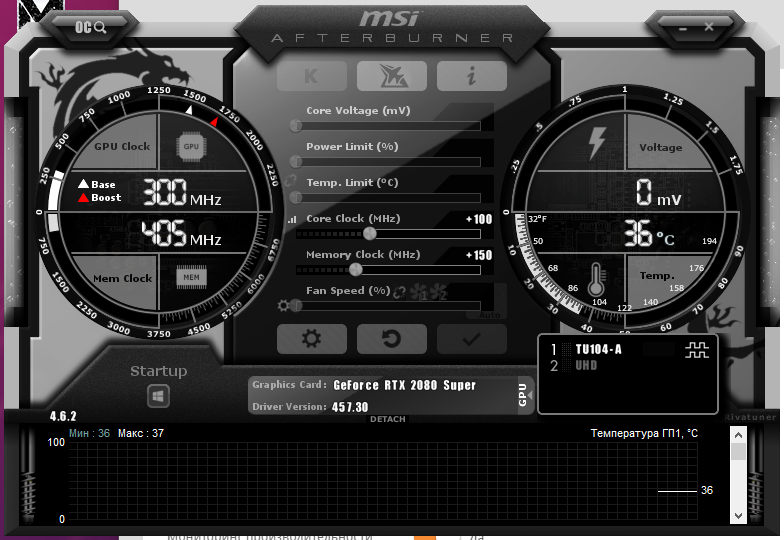This screenshot has width=784, height=540.
Task: Click the Memory Clock +150 value
Action: [479, 255]
